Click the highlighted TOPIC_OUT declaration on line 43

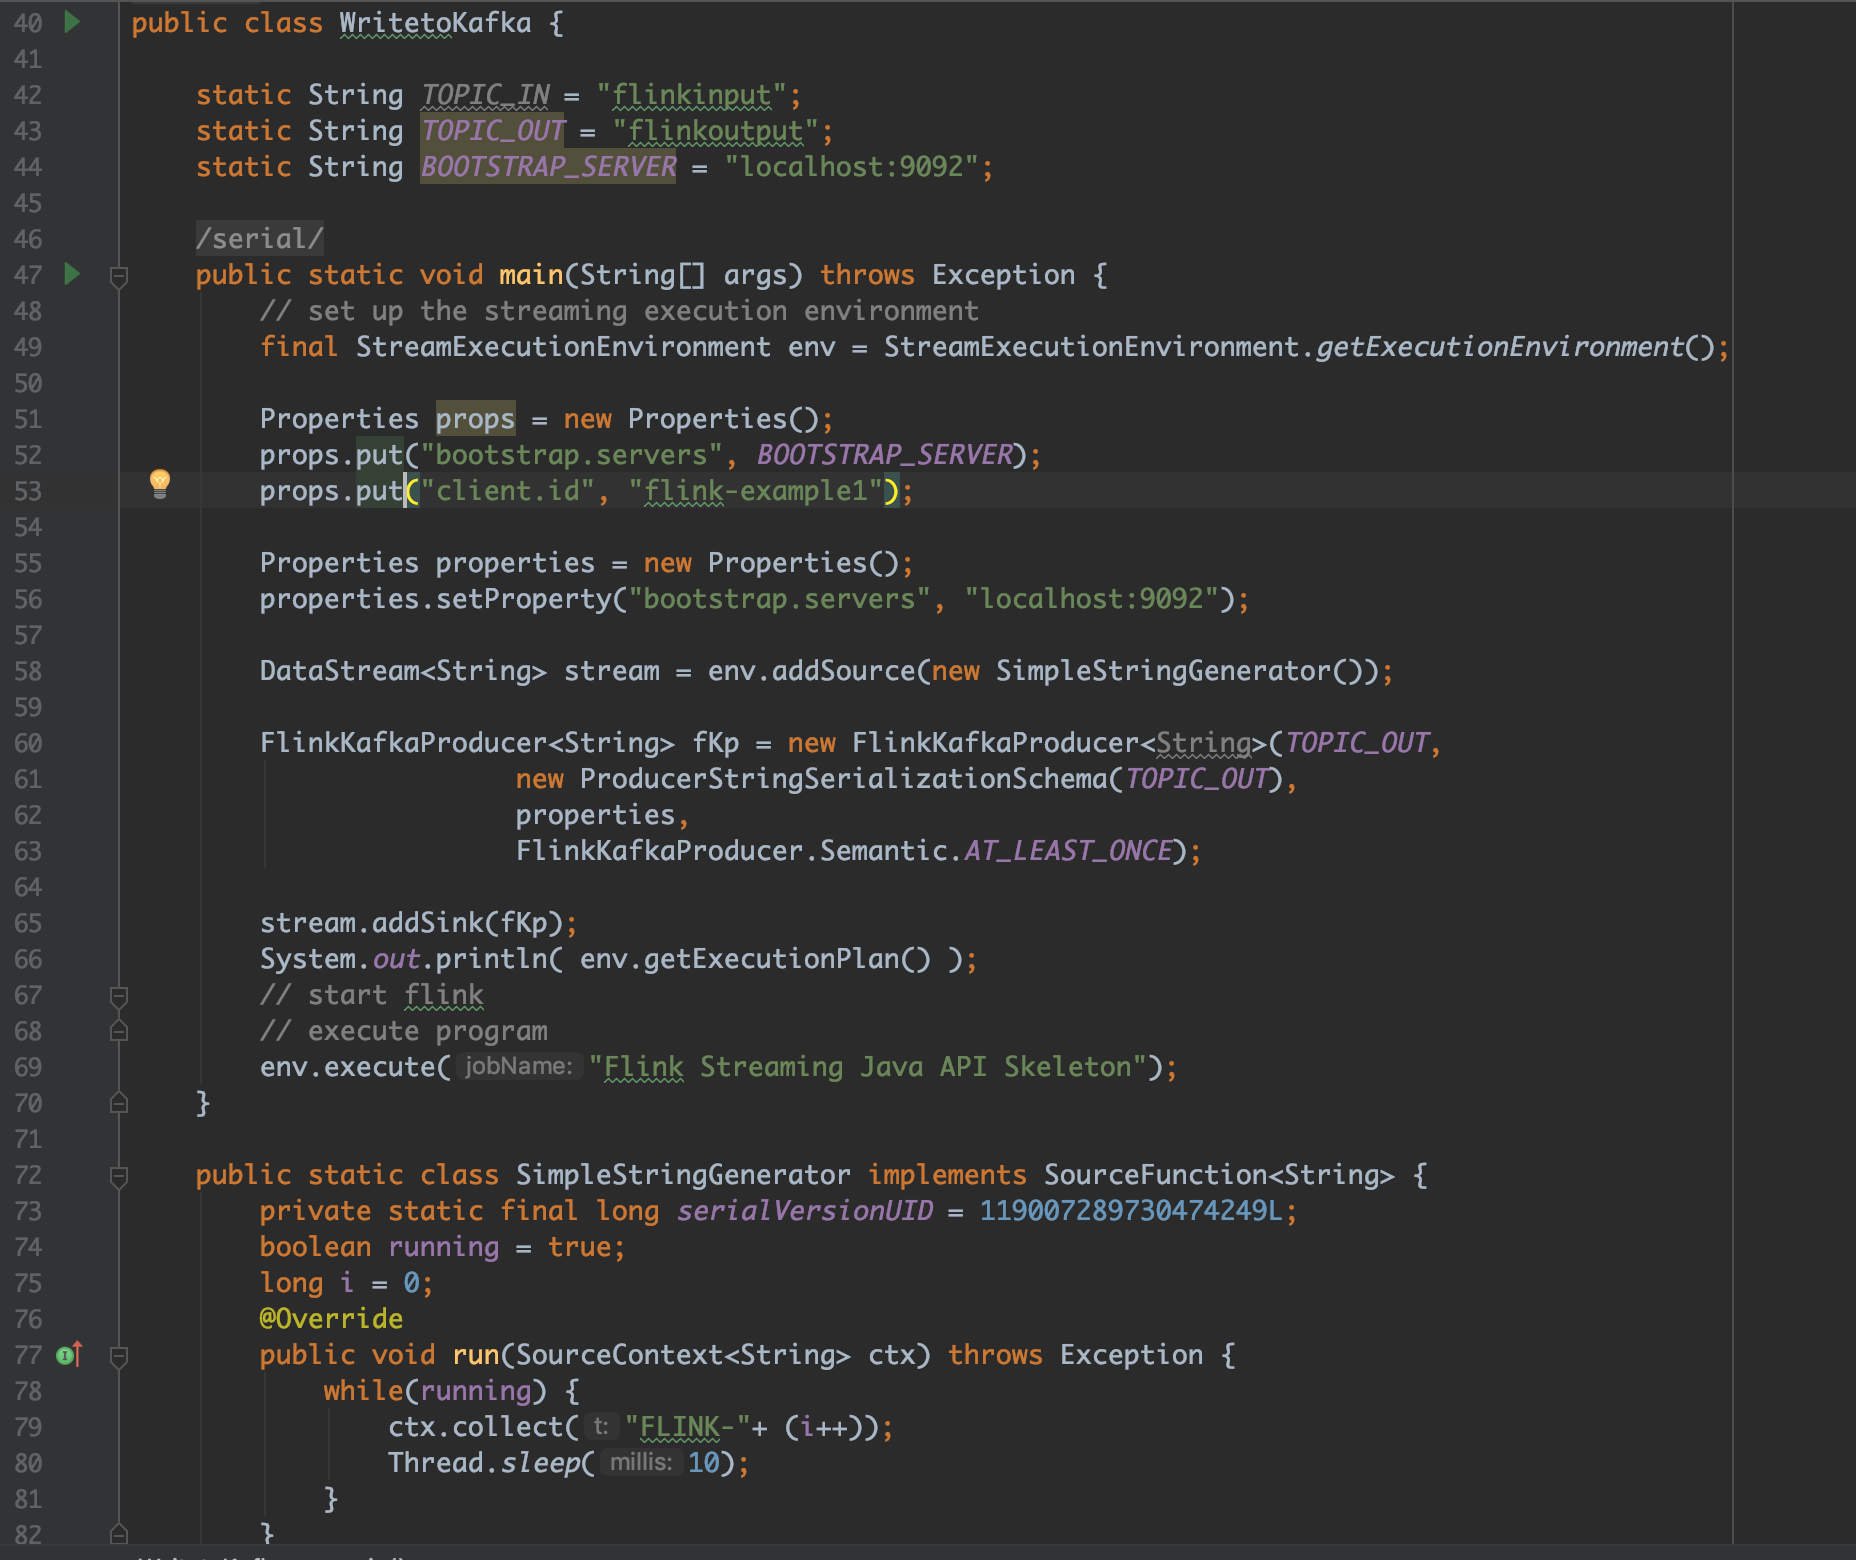tap(493, 131)
